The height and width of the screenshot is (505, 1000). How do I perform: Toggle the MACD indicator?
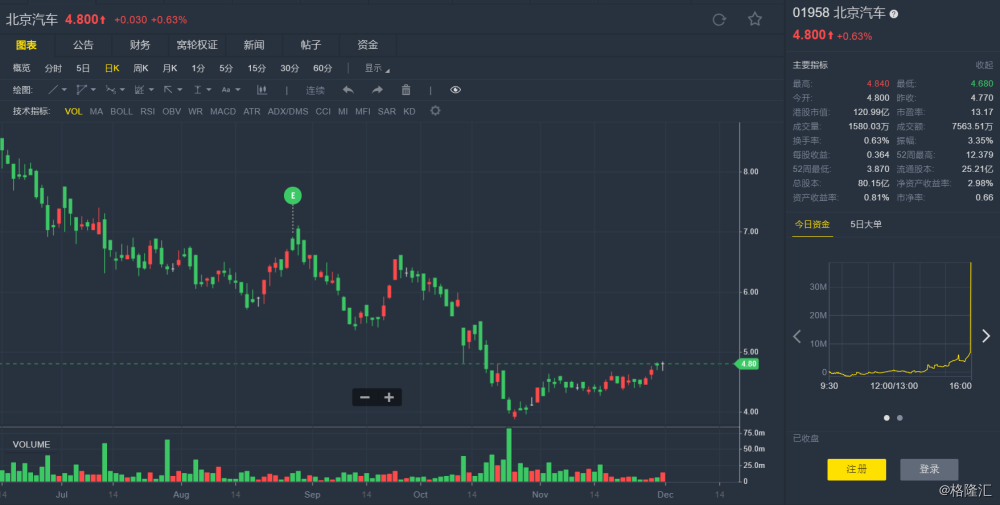(x=223, y=112)
